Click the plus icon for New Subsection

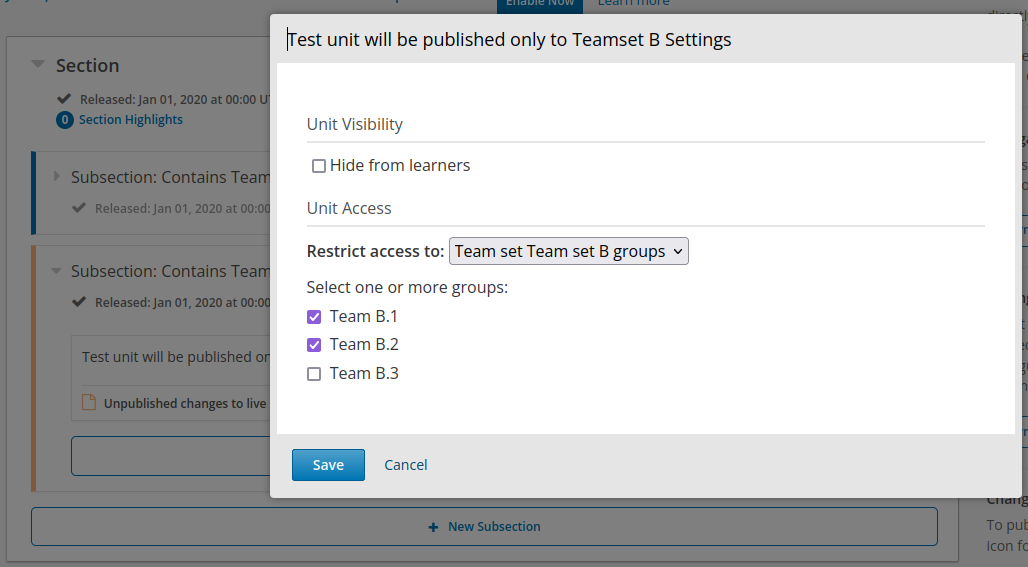click(x=433, y=527)
